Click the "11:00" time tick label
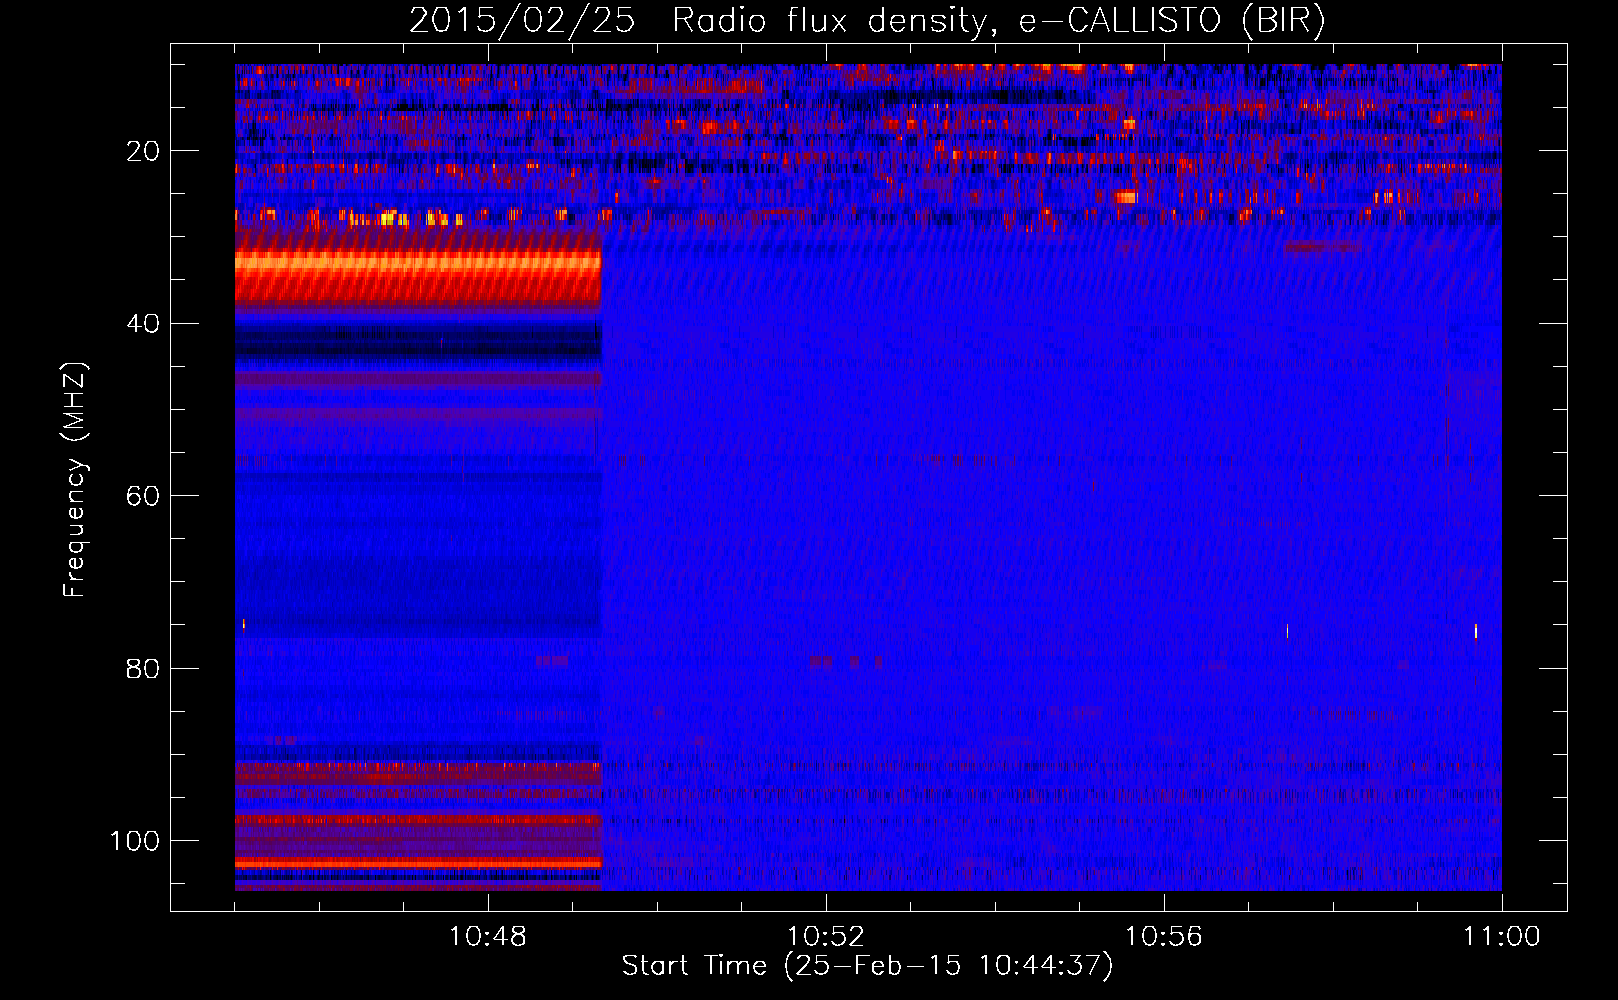The height and width of the screenshot is (1000, 1618). coord(1502,937)
